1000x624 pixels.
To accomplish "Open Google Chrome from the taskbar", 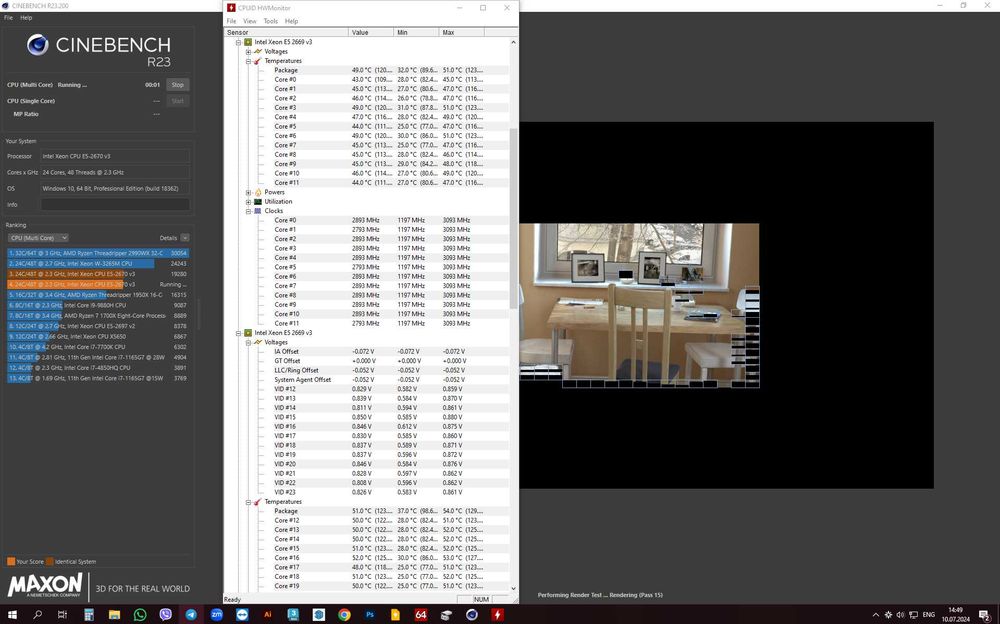I will (x=344, y=615).
